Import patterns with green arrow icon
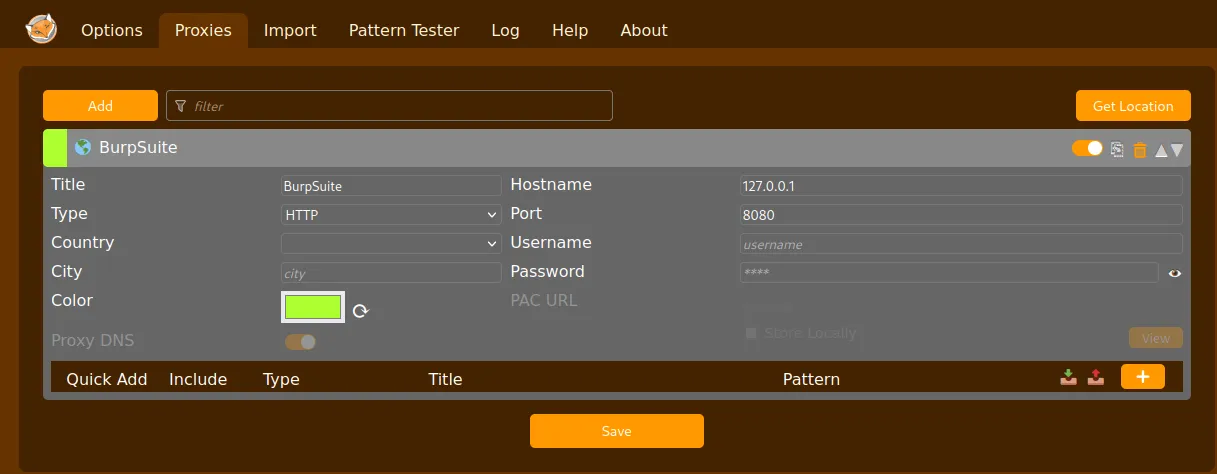The width and height of the screenshot is (1217, 474). 1068,377
